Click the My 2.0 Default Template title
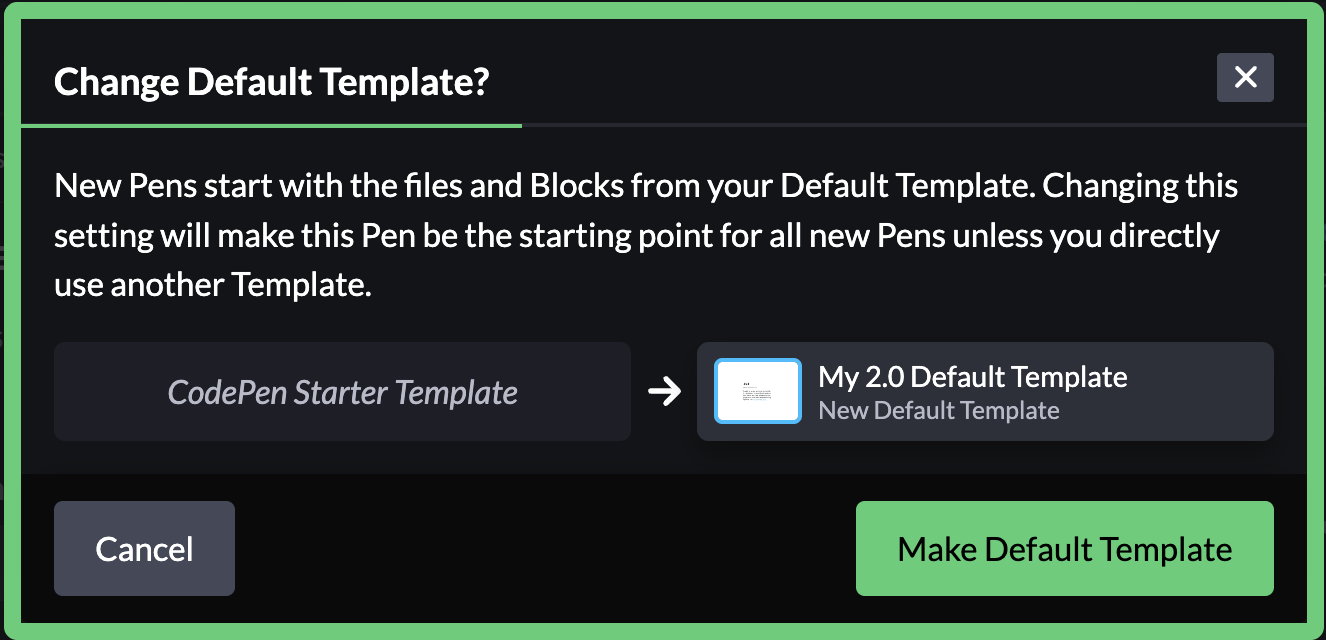Viewport: 1326px width, 640px height. point(972,377)
